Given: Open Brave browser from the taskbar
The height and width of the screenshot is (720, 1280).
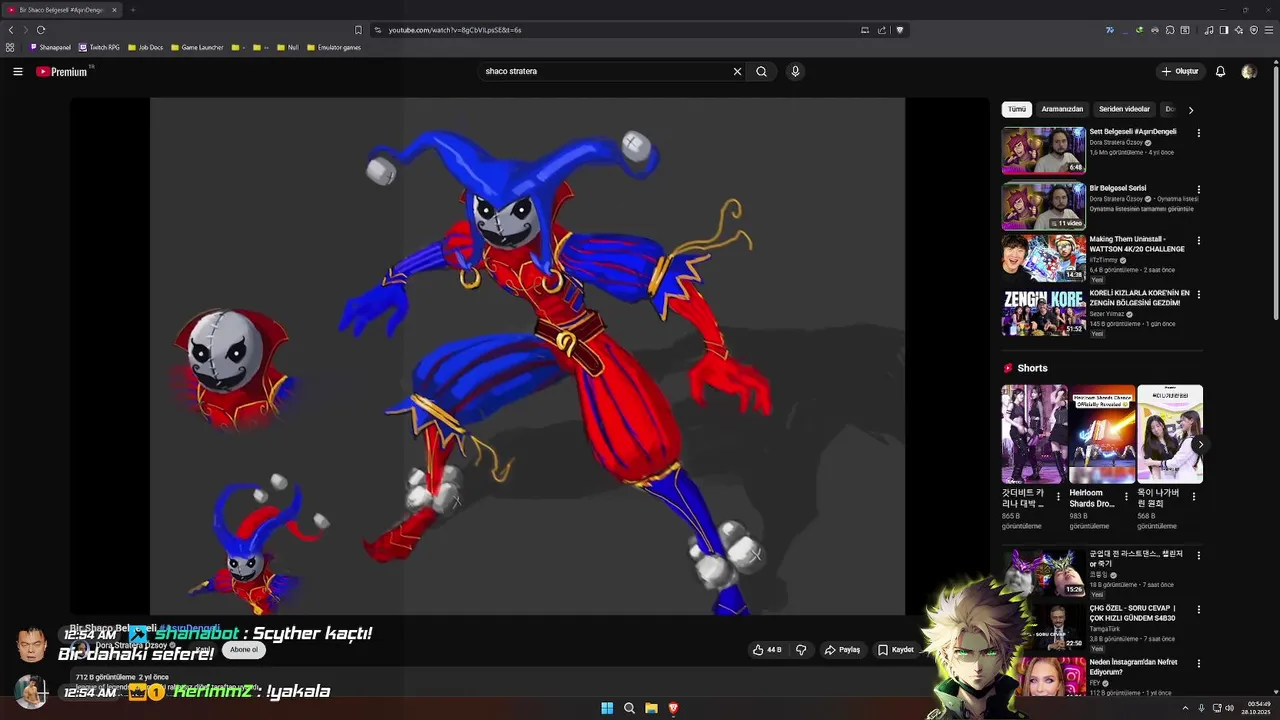Looking at the screenshot, I should click(673, 708).
